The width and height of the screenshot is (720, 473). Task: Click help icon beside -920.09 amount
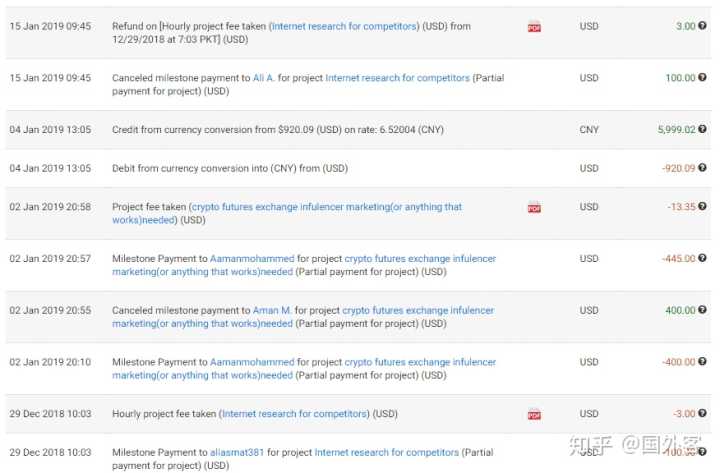coord(702,168)
